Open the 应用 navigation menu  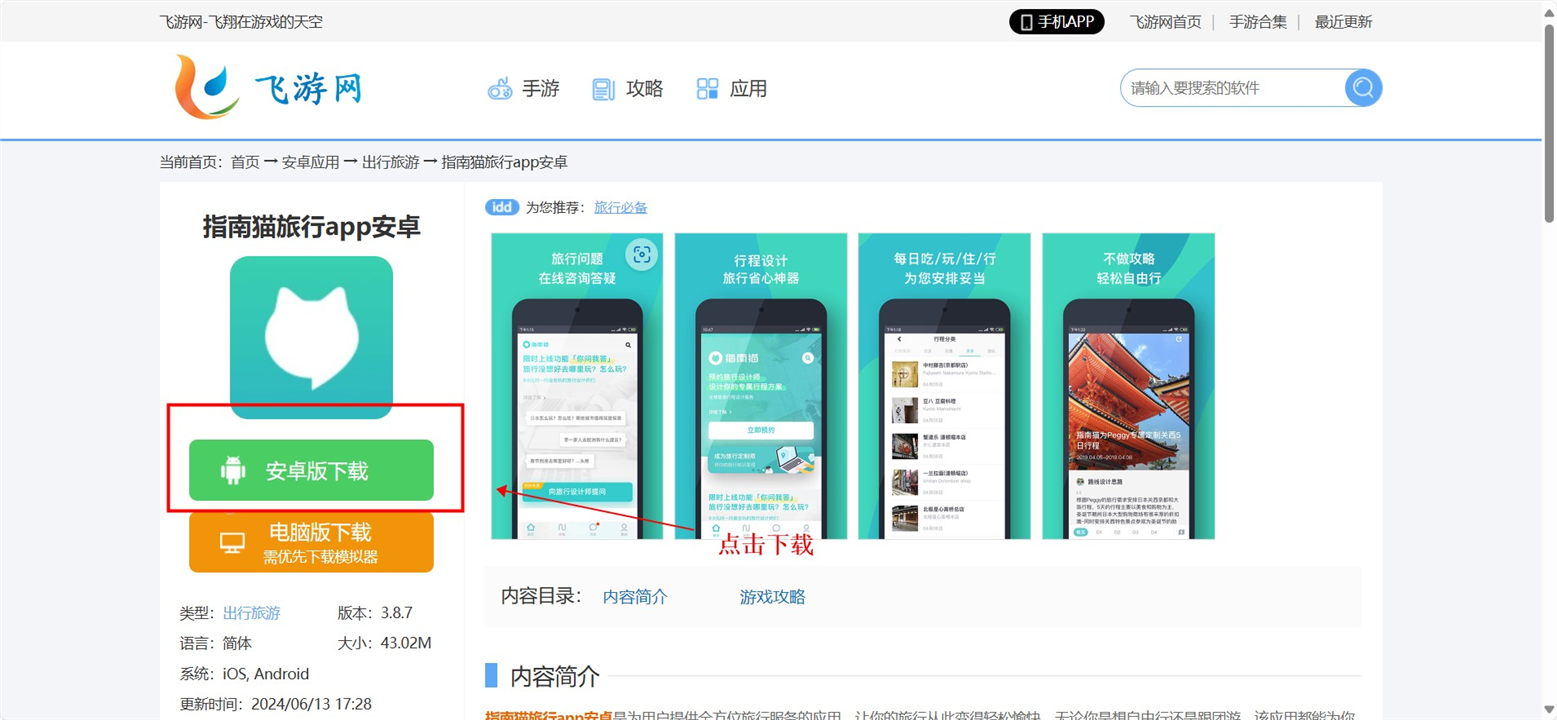coord(731,89)
